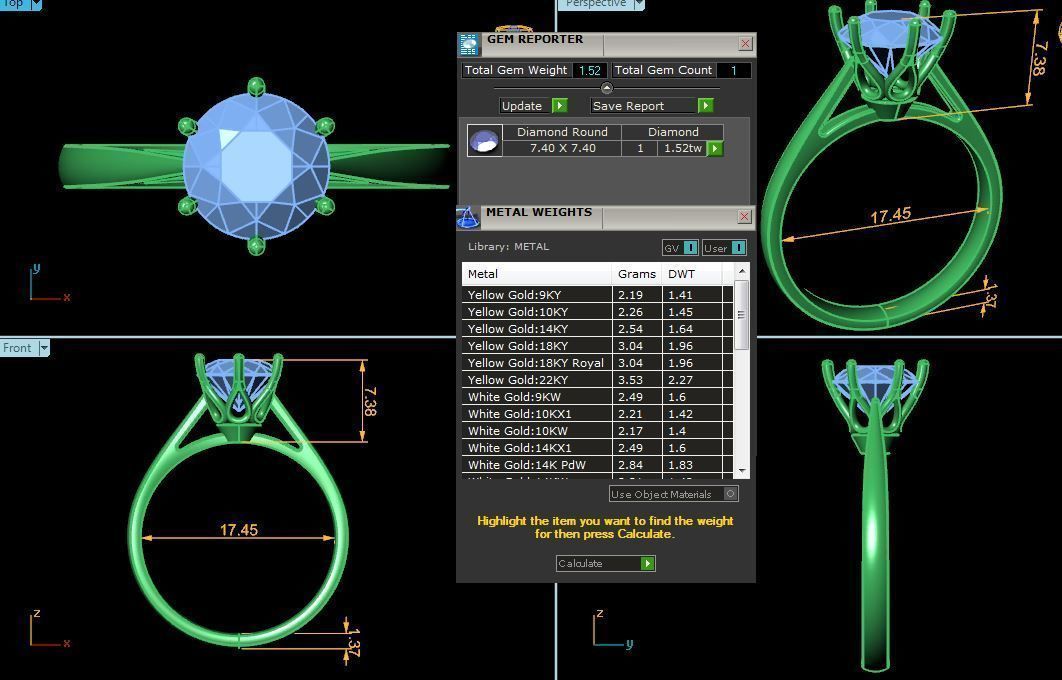This screenshot has width=1062, height=680.
Task: Select the 1.37 dimension in Front viewport
Action: click(353, 643)
